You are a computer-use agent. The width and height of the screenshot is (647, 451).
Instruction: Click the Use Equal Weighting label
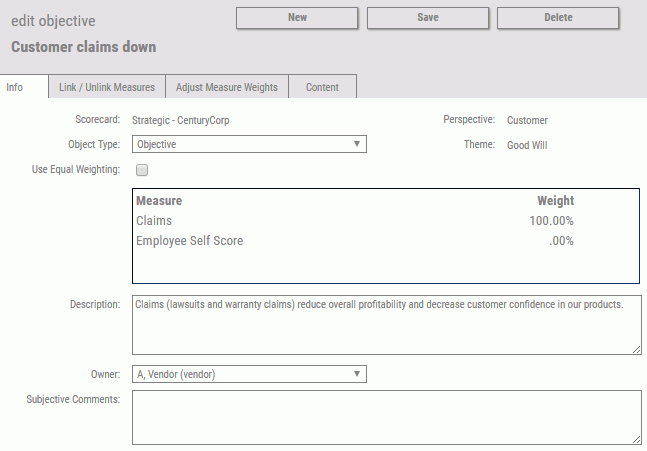point(76,169)
